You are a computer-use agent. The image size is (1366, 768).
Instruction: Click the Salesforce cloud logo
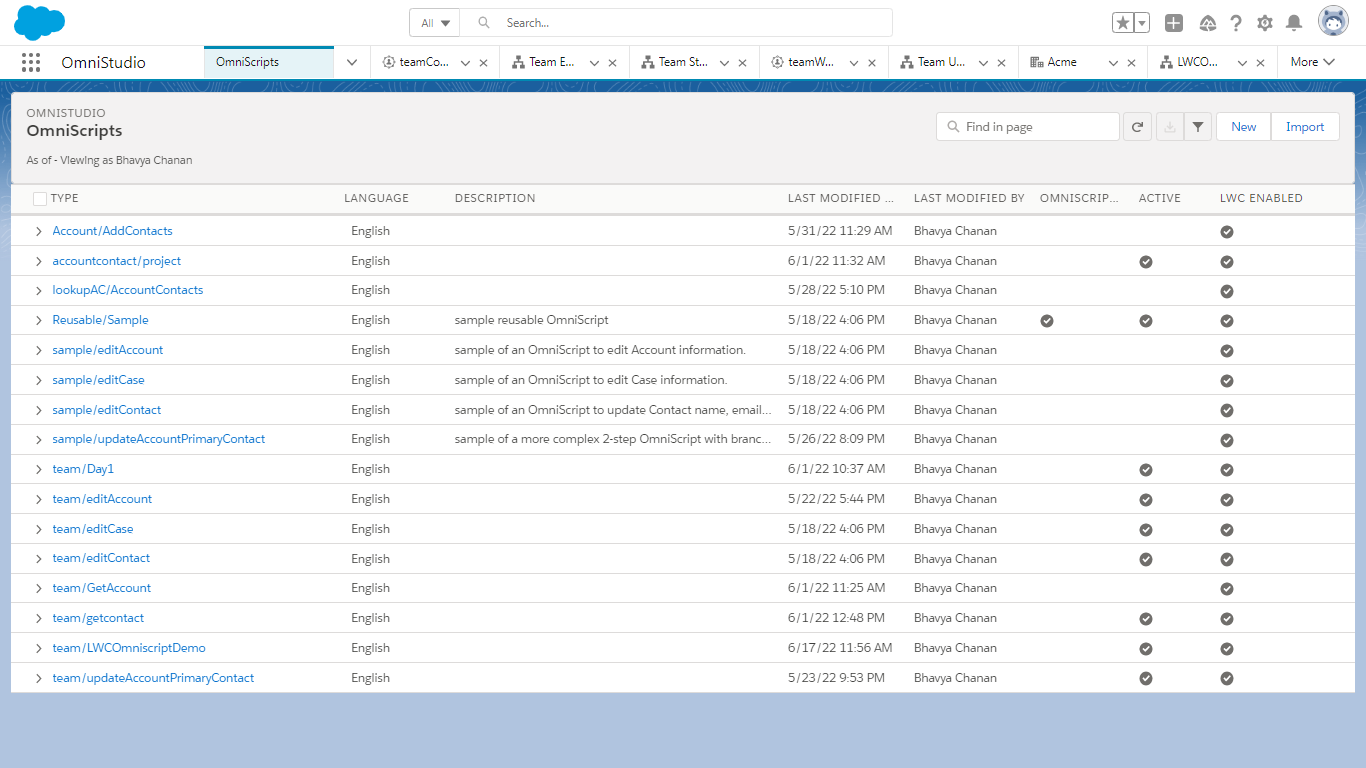tap(40, 22)
